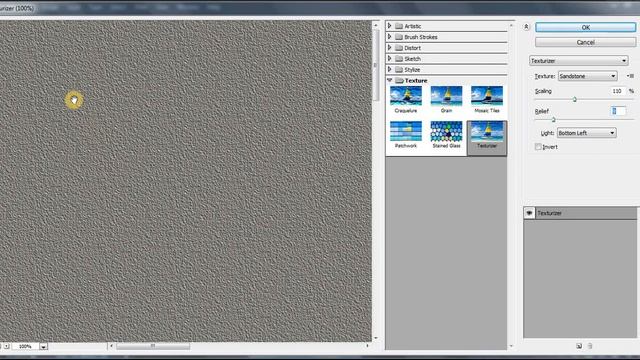Image resolution: width=640 pixels, height=360 pixels.
Task: Click the zoom in plus button
Action: [x=7, y=346]
